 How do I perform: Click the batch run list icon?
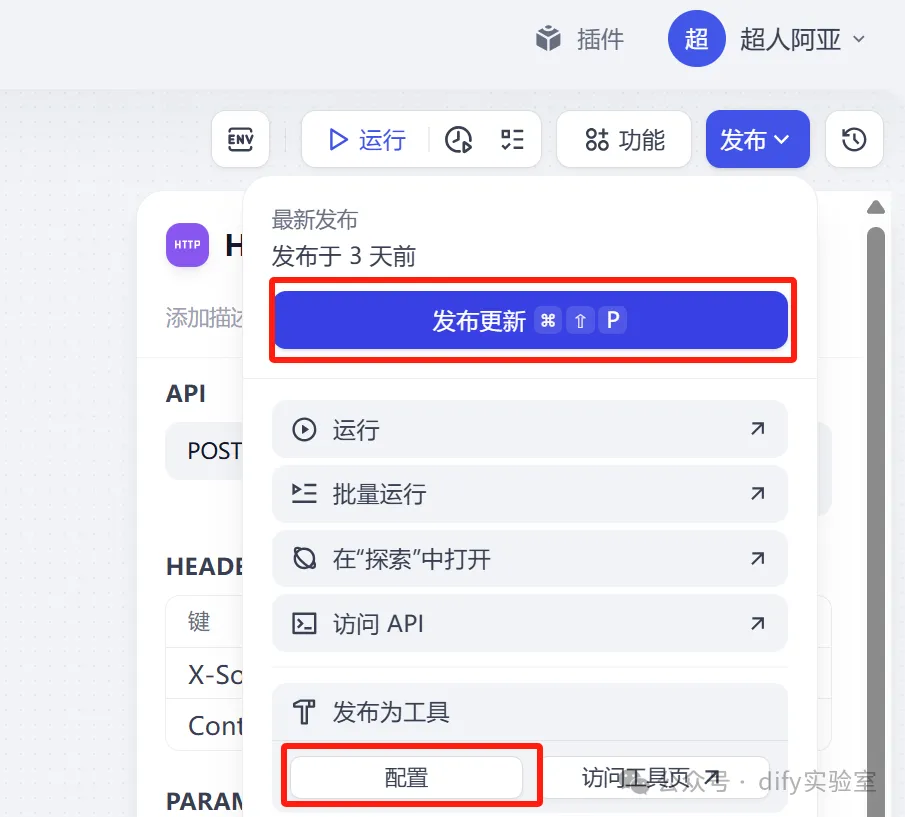[x=304, y=494]
